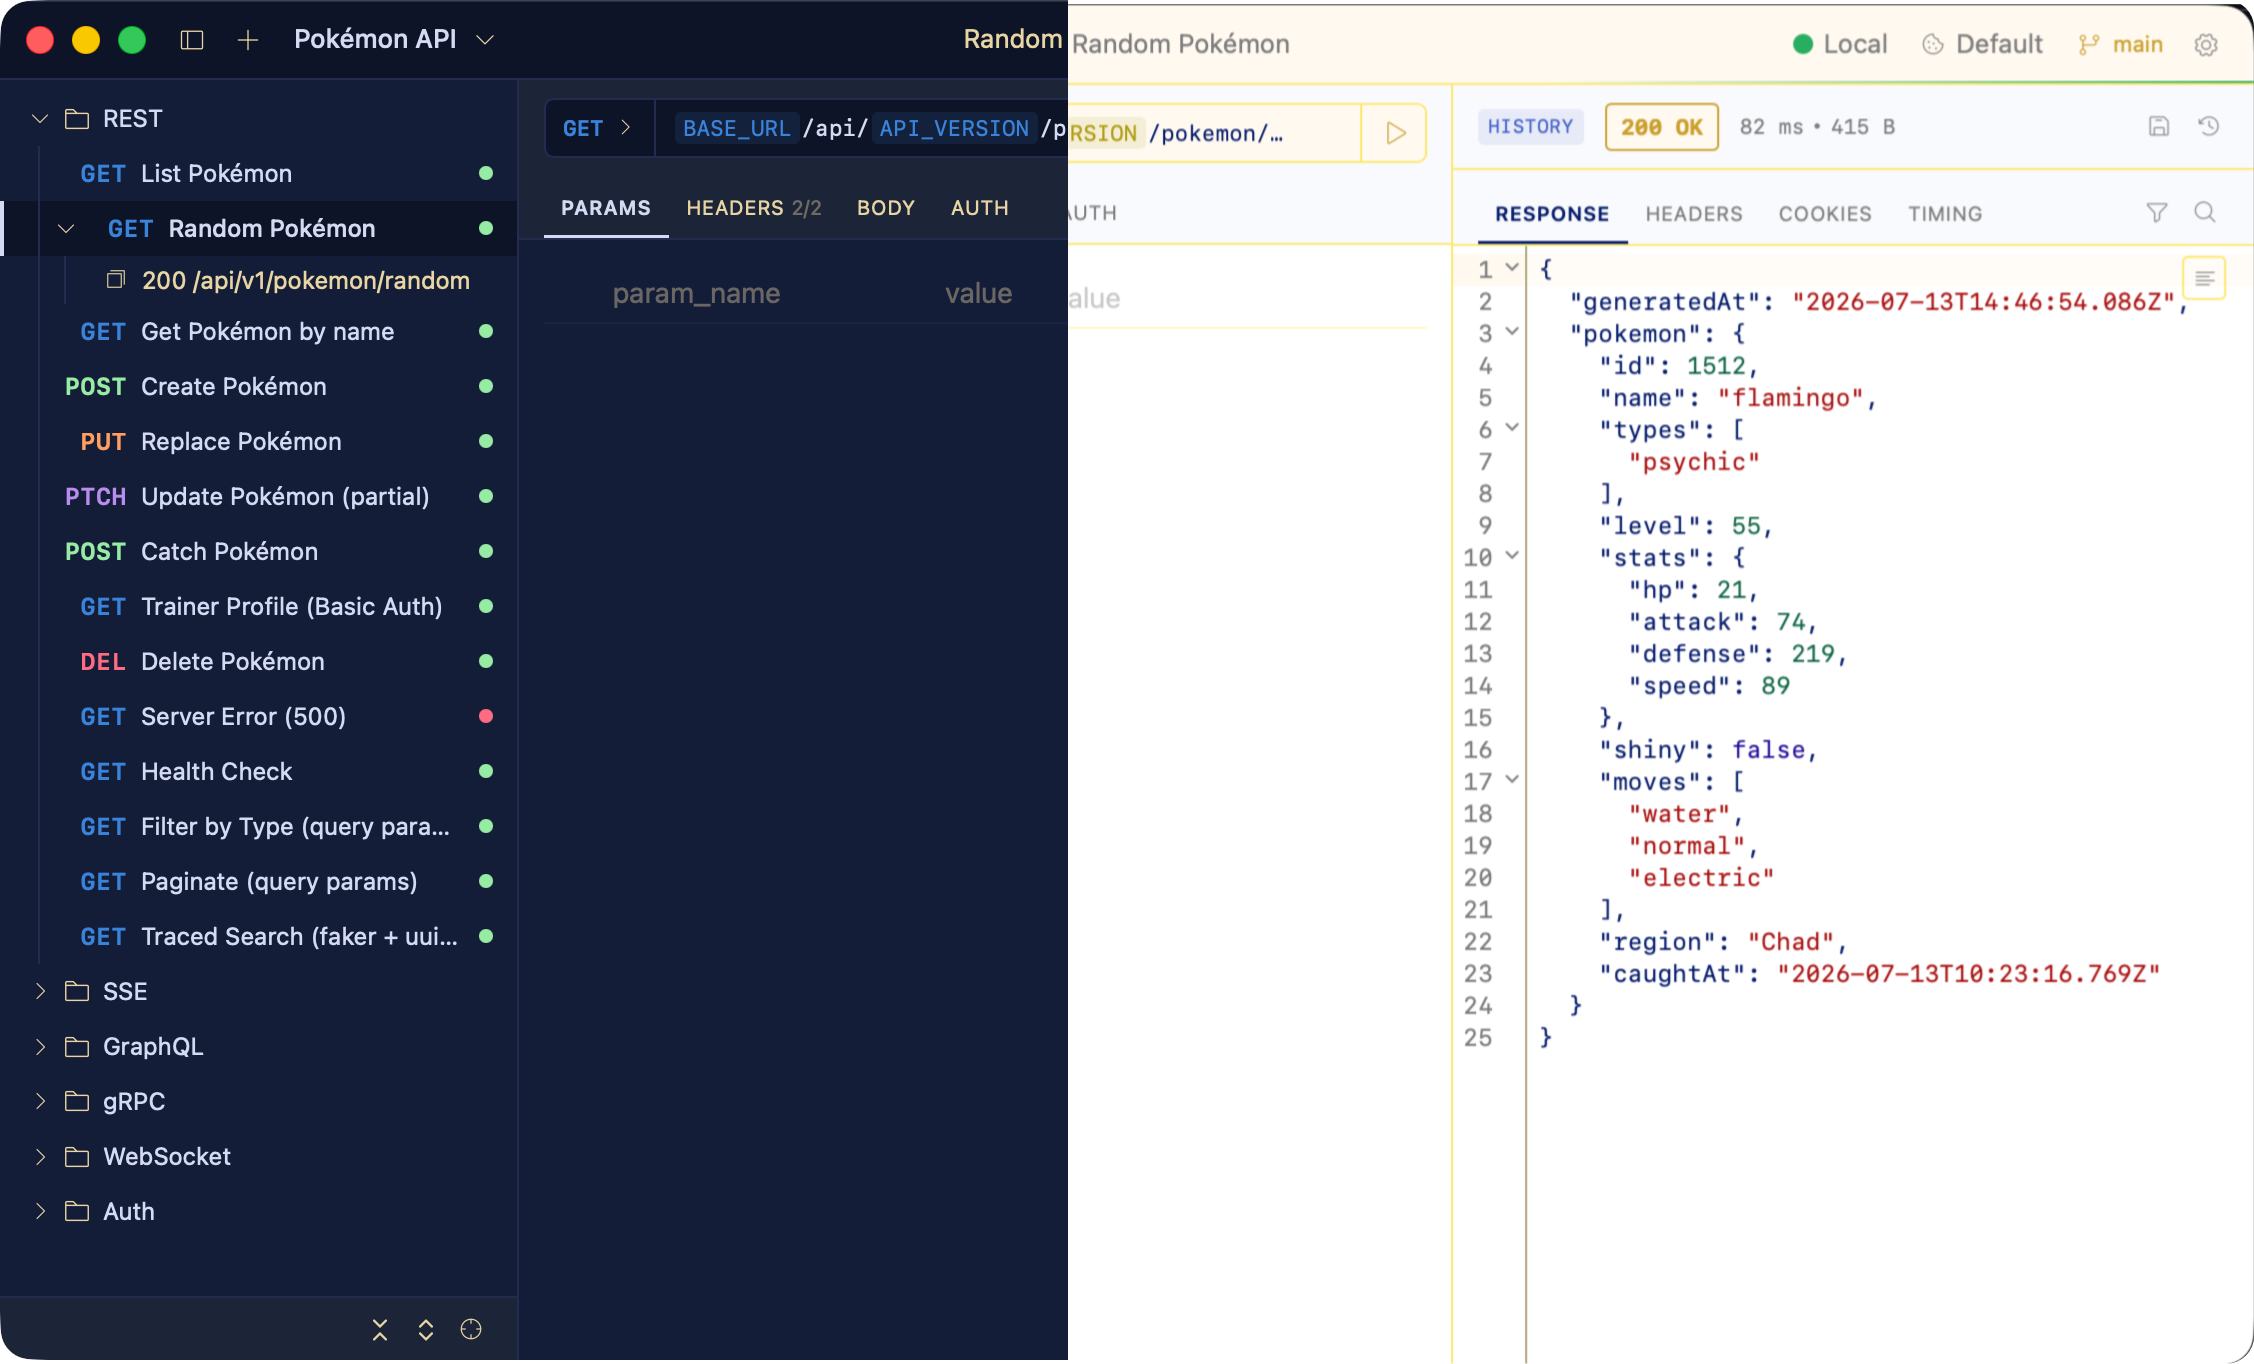Viewport: 2254px width, 1364px height.
Task: Collapse the Random Pokémon request chevron
Action: 66,229
